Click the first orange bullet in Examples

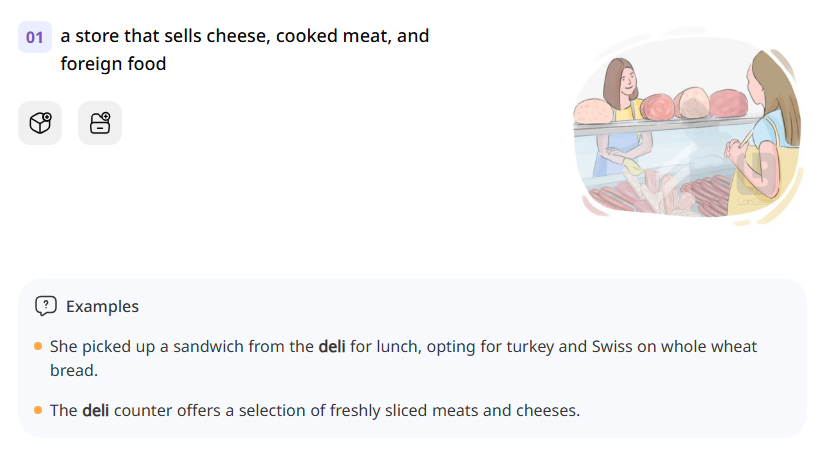(x=38, y=346)
